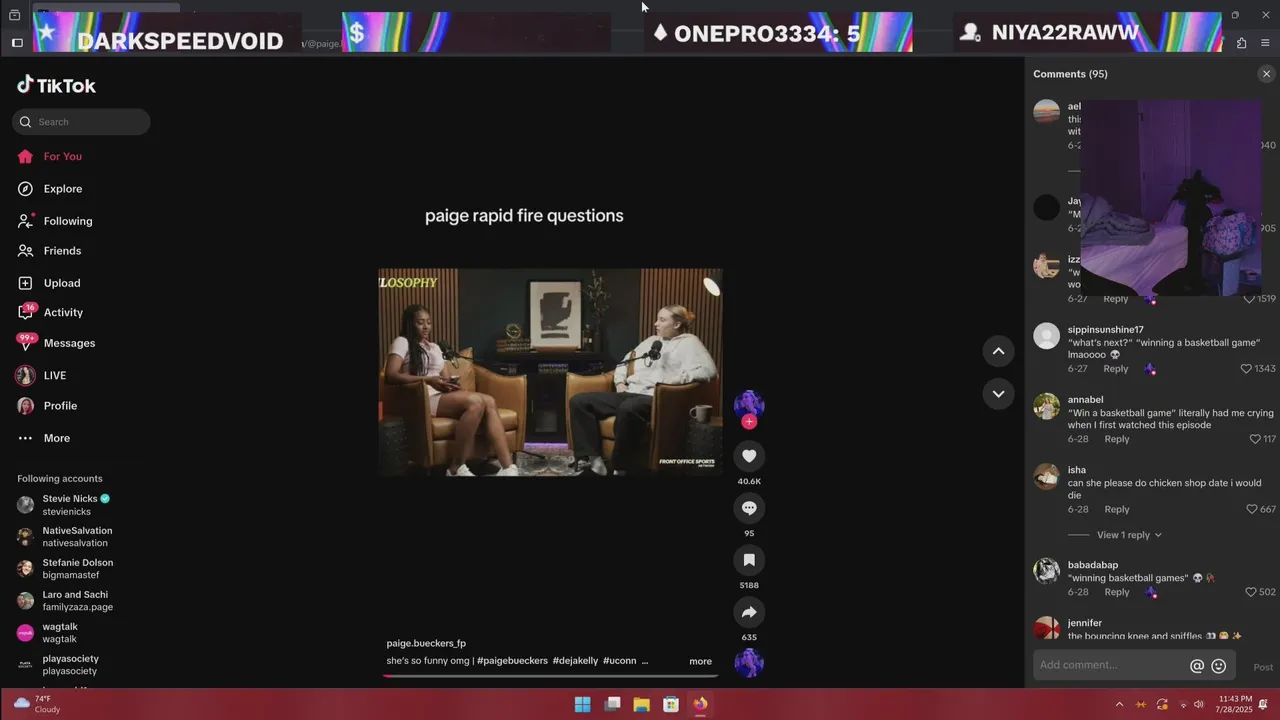Open annabel's profile avatar
The height and width of the screenshot is (720, 1280).
(x=1046, y=406)
